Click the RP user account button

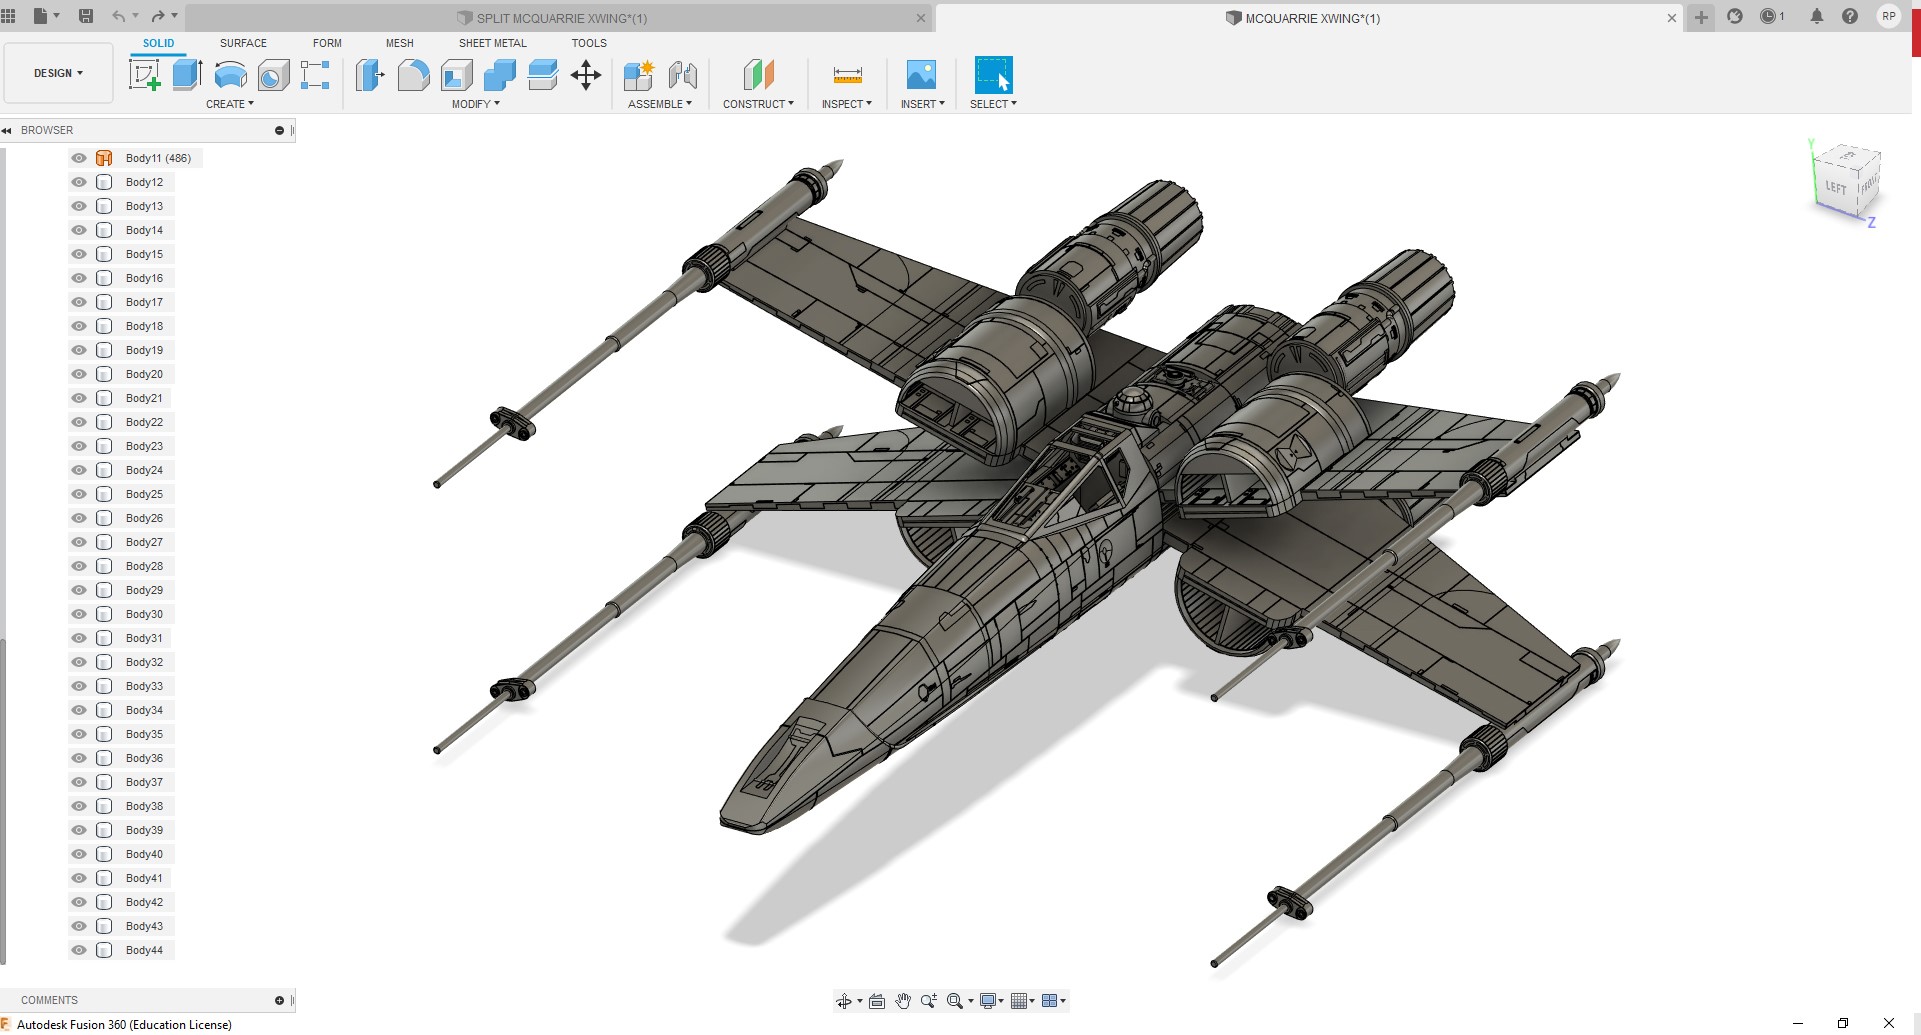click(1888, 16)
